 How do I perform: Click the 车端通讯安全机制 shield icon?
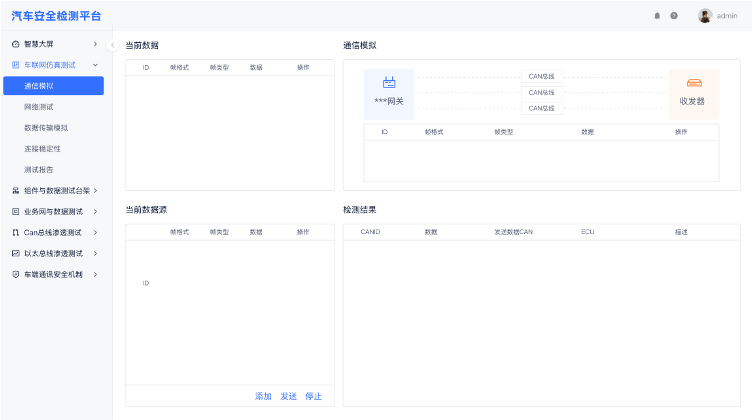point(15,274)
